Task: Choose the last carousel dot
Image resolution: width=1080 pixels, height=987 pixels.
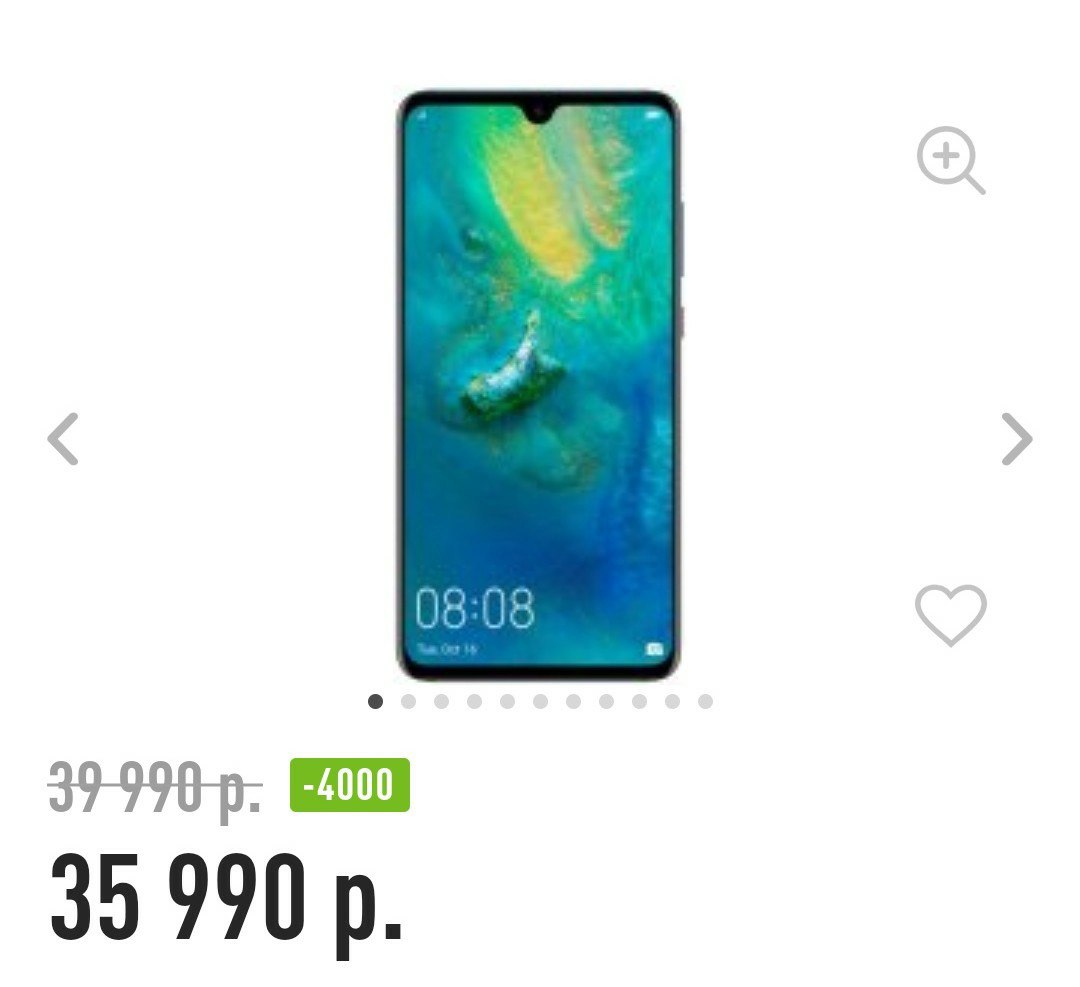Action: click(x=705, y=701)
